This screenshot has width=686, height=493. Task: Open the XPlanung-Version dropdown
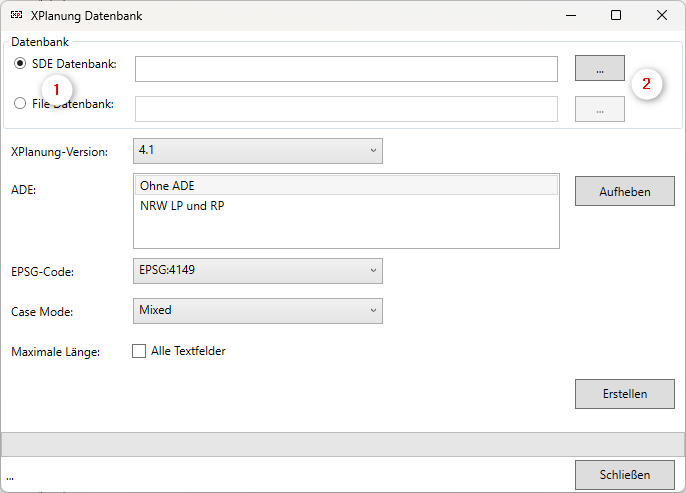point(257,150)
